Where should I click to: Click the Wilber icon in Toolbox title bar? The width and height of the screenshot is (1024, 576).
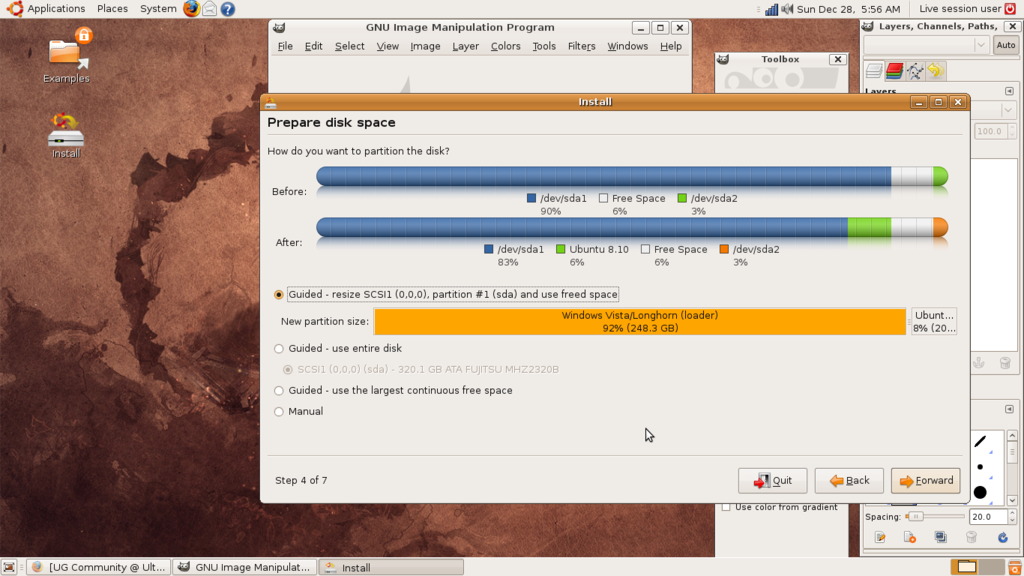tap(723, 59)
